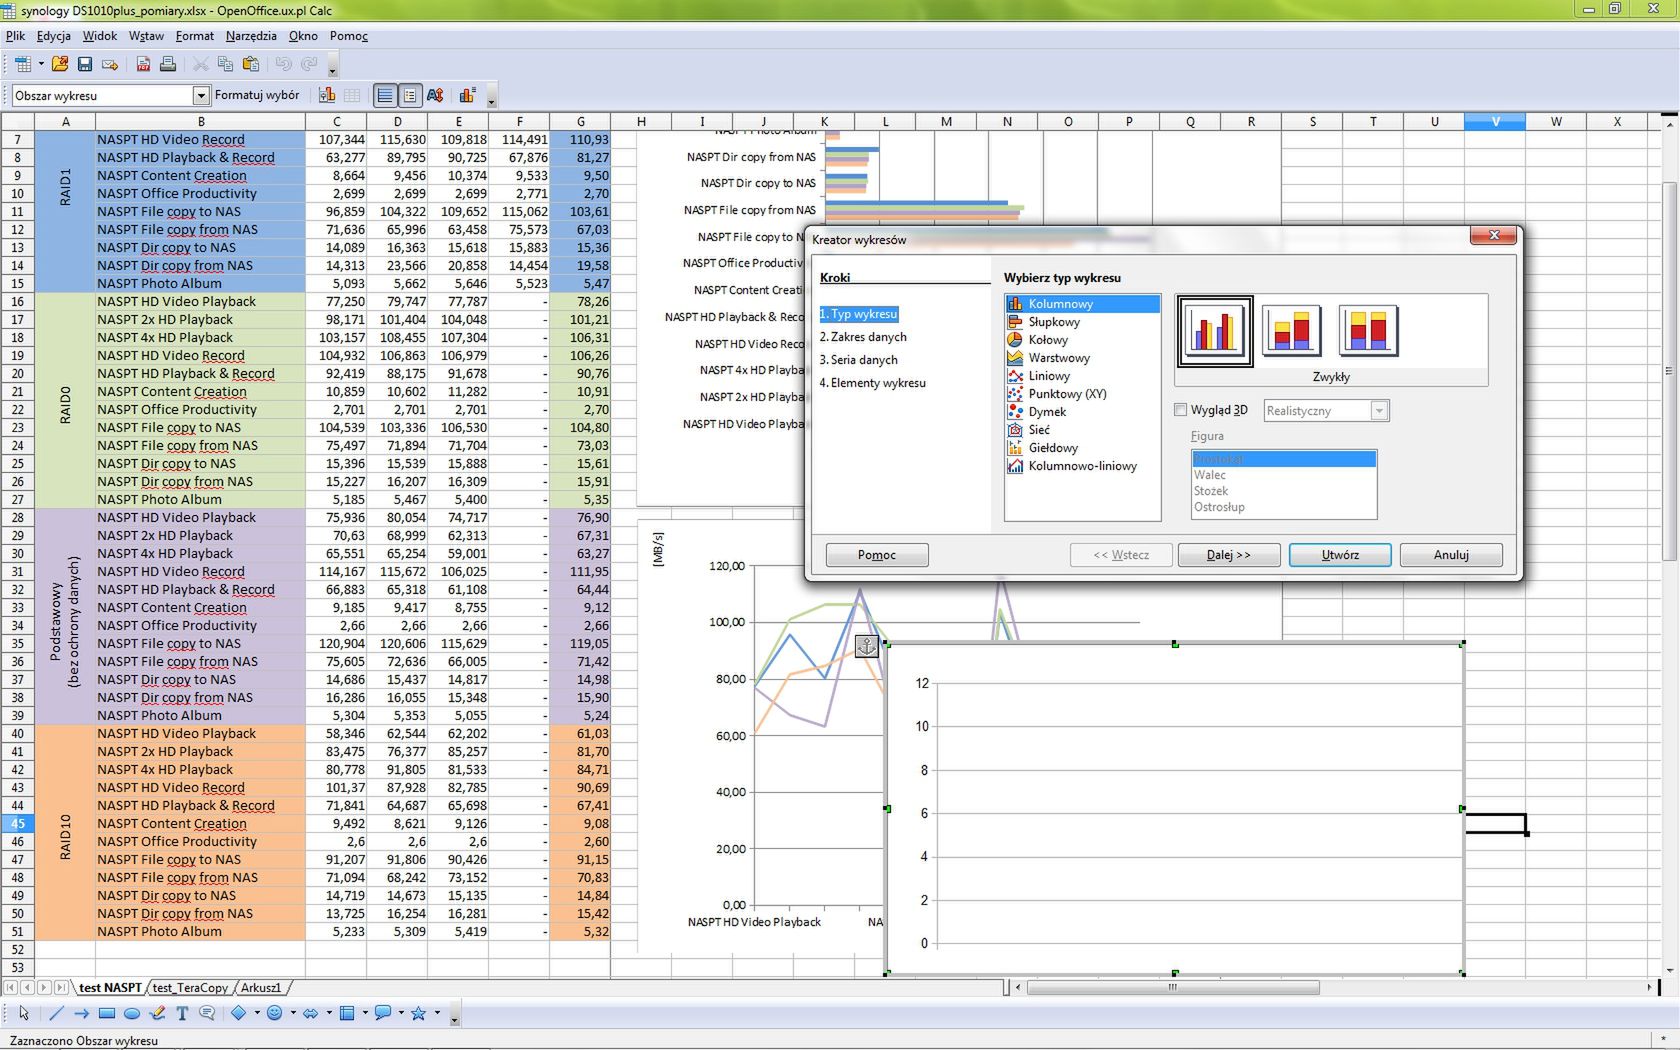This screenshot has width=1680, height=1050.
Task: Select the Callouts speech bubble tool
Action: click(x=207, y=1014)
